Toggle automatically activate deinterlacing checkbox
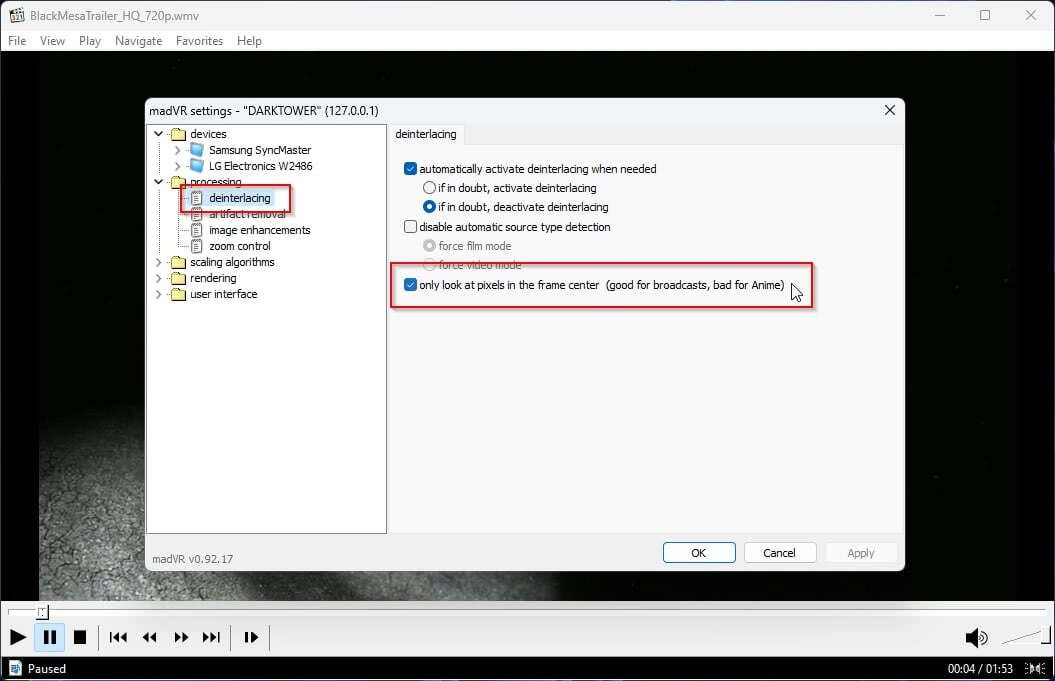 click(x=410, y=169)
